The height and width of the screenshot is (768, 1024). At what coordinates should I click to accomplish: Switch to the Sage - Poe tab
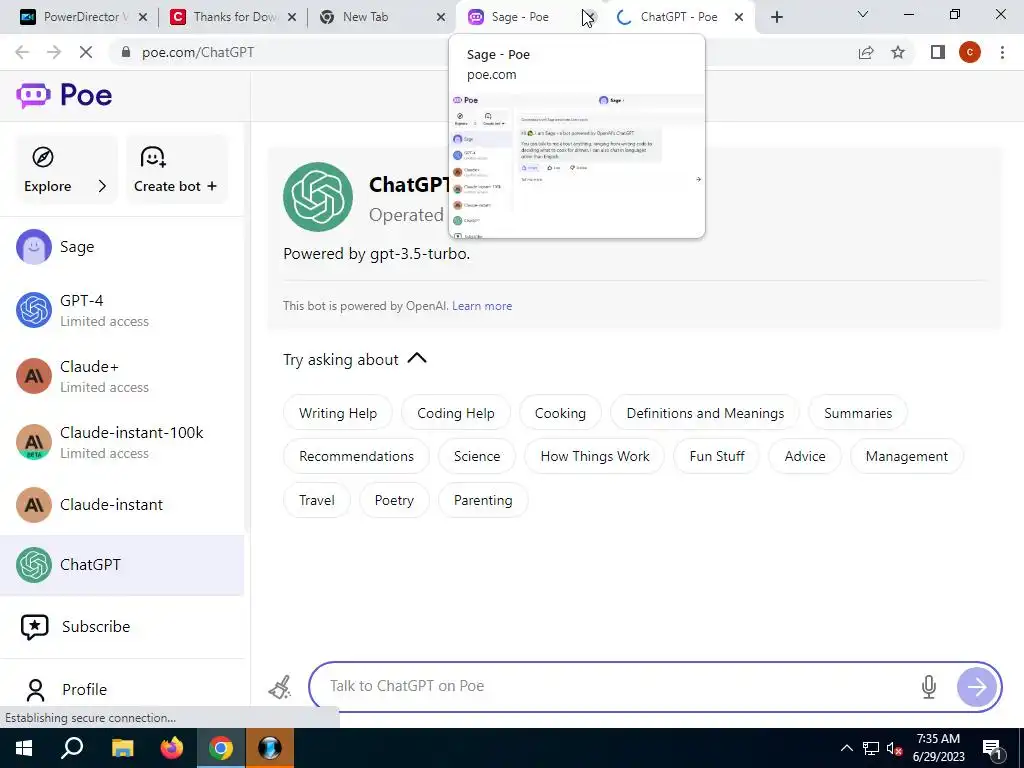tap(519, 17)
